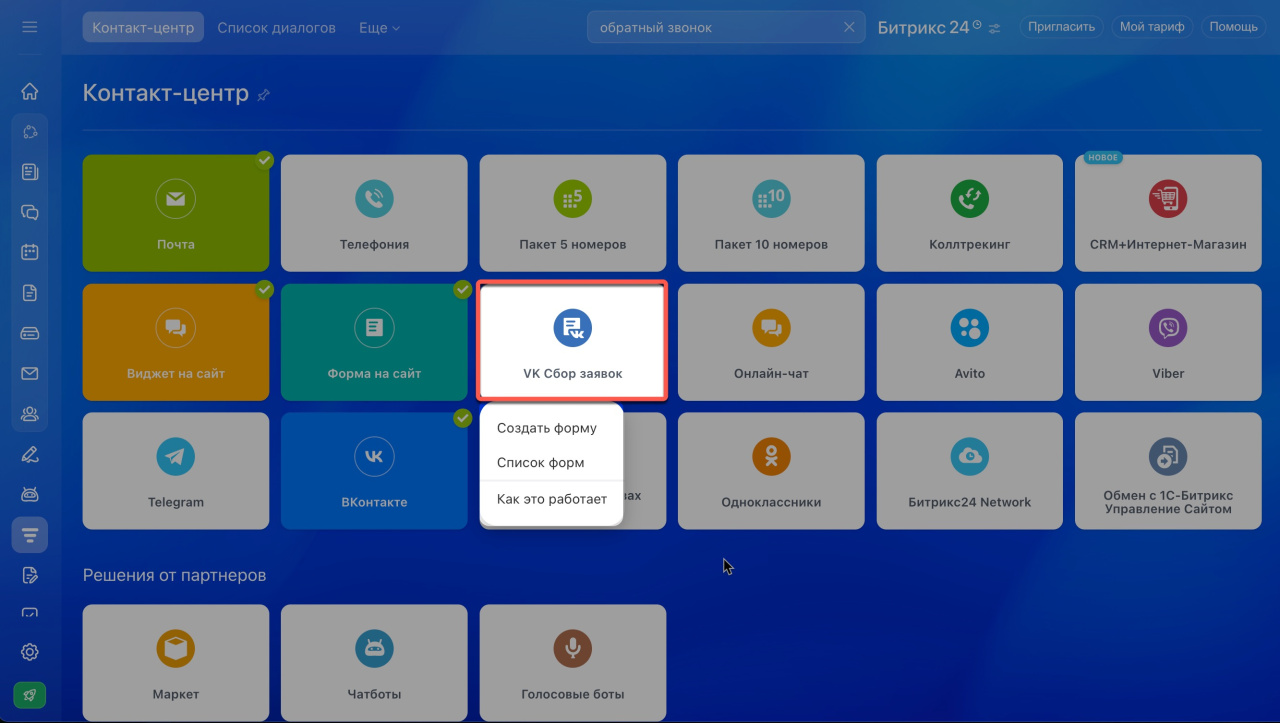The height and width of the screenshot is (723, 1280).
Task: Click the Пригласить button
Action: click(1061, 27)
